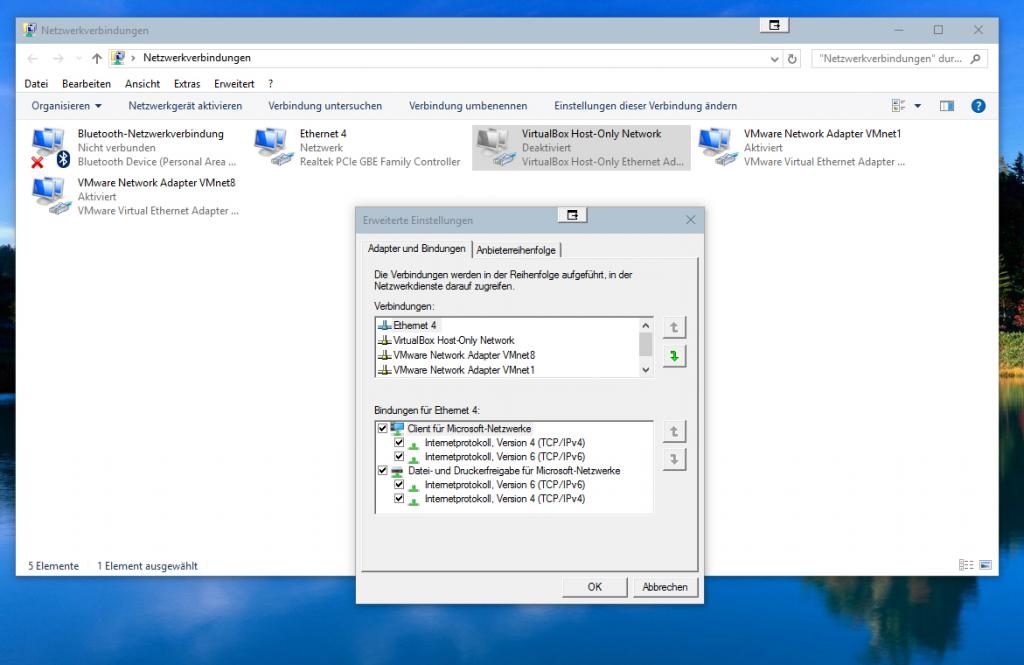
Task: Select the Ethernet 4 adapter icon
Action: [273, 146]
